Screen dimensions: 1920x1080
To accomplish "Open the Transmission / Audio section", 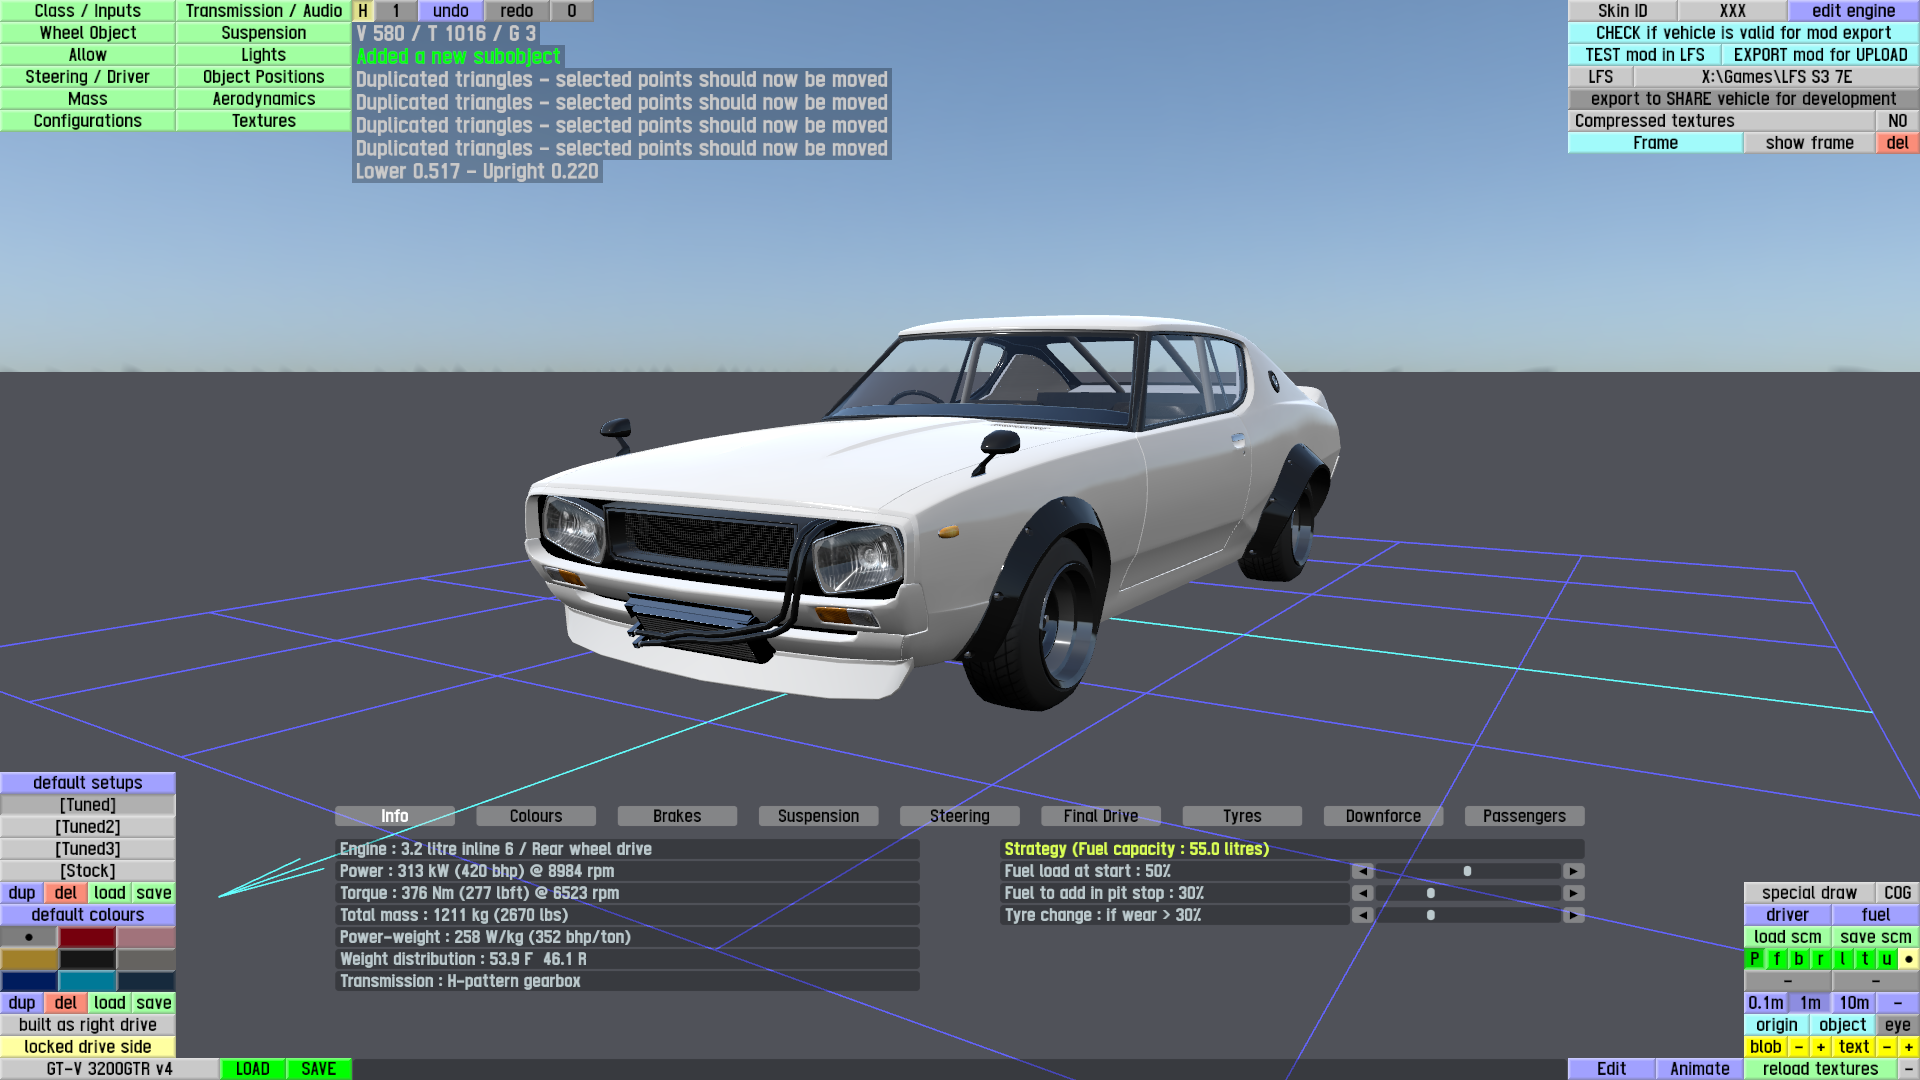I will (264, 11).
